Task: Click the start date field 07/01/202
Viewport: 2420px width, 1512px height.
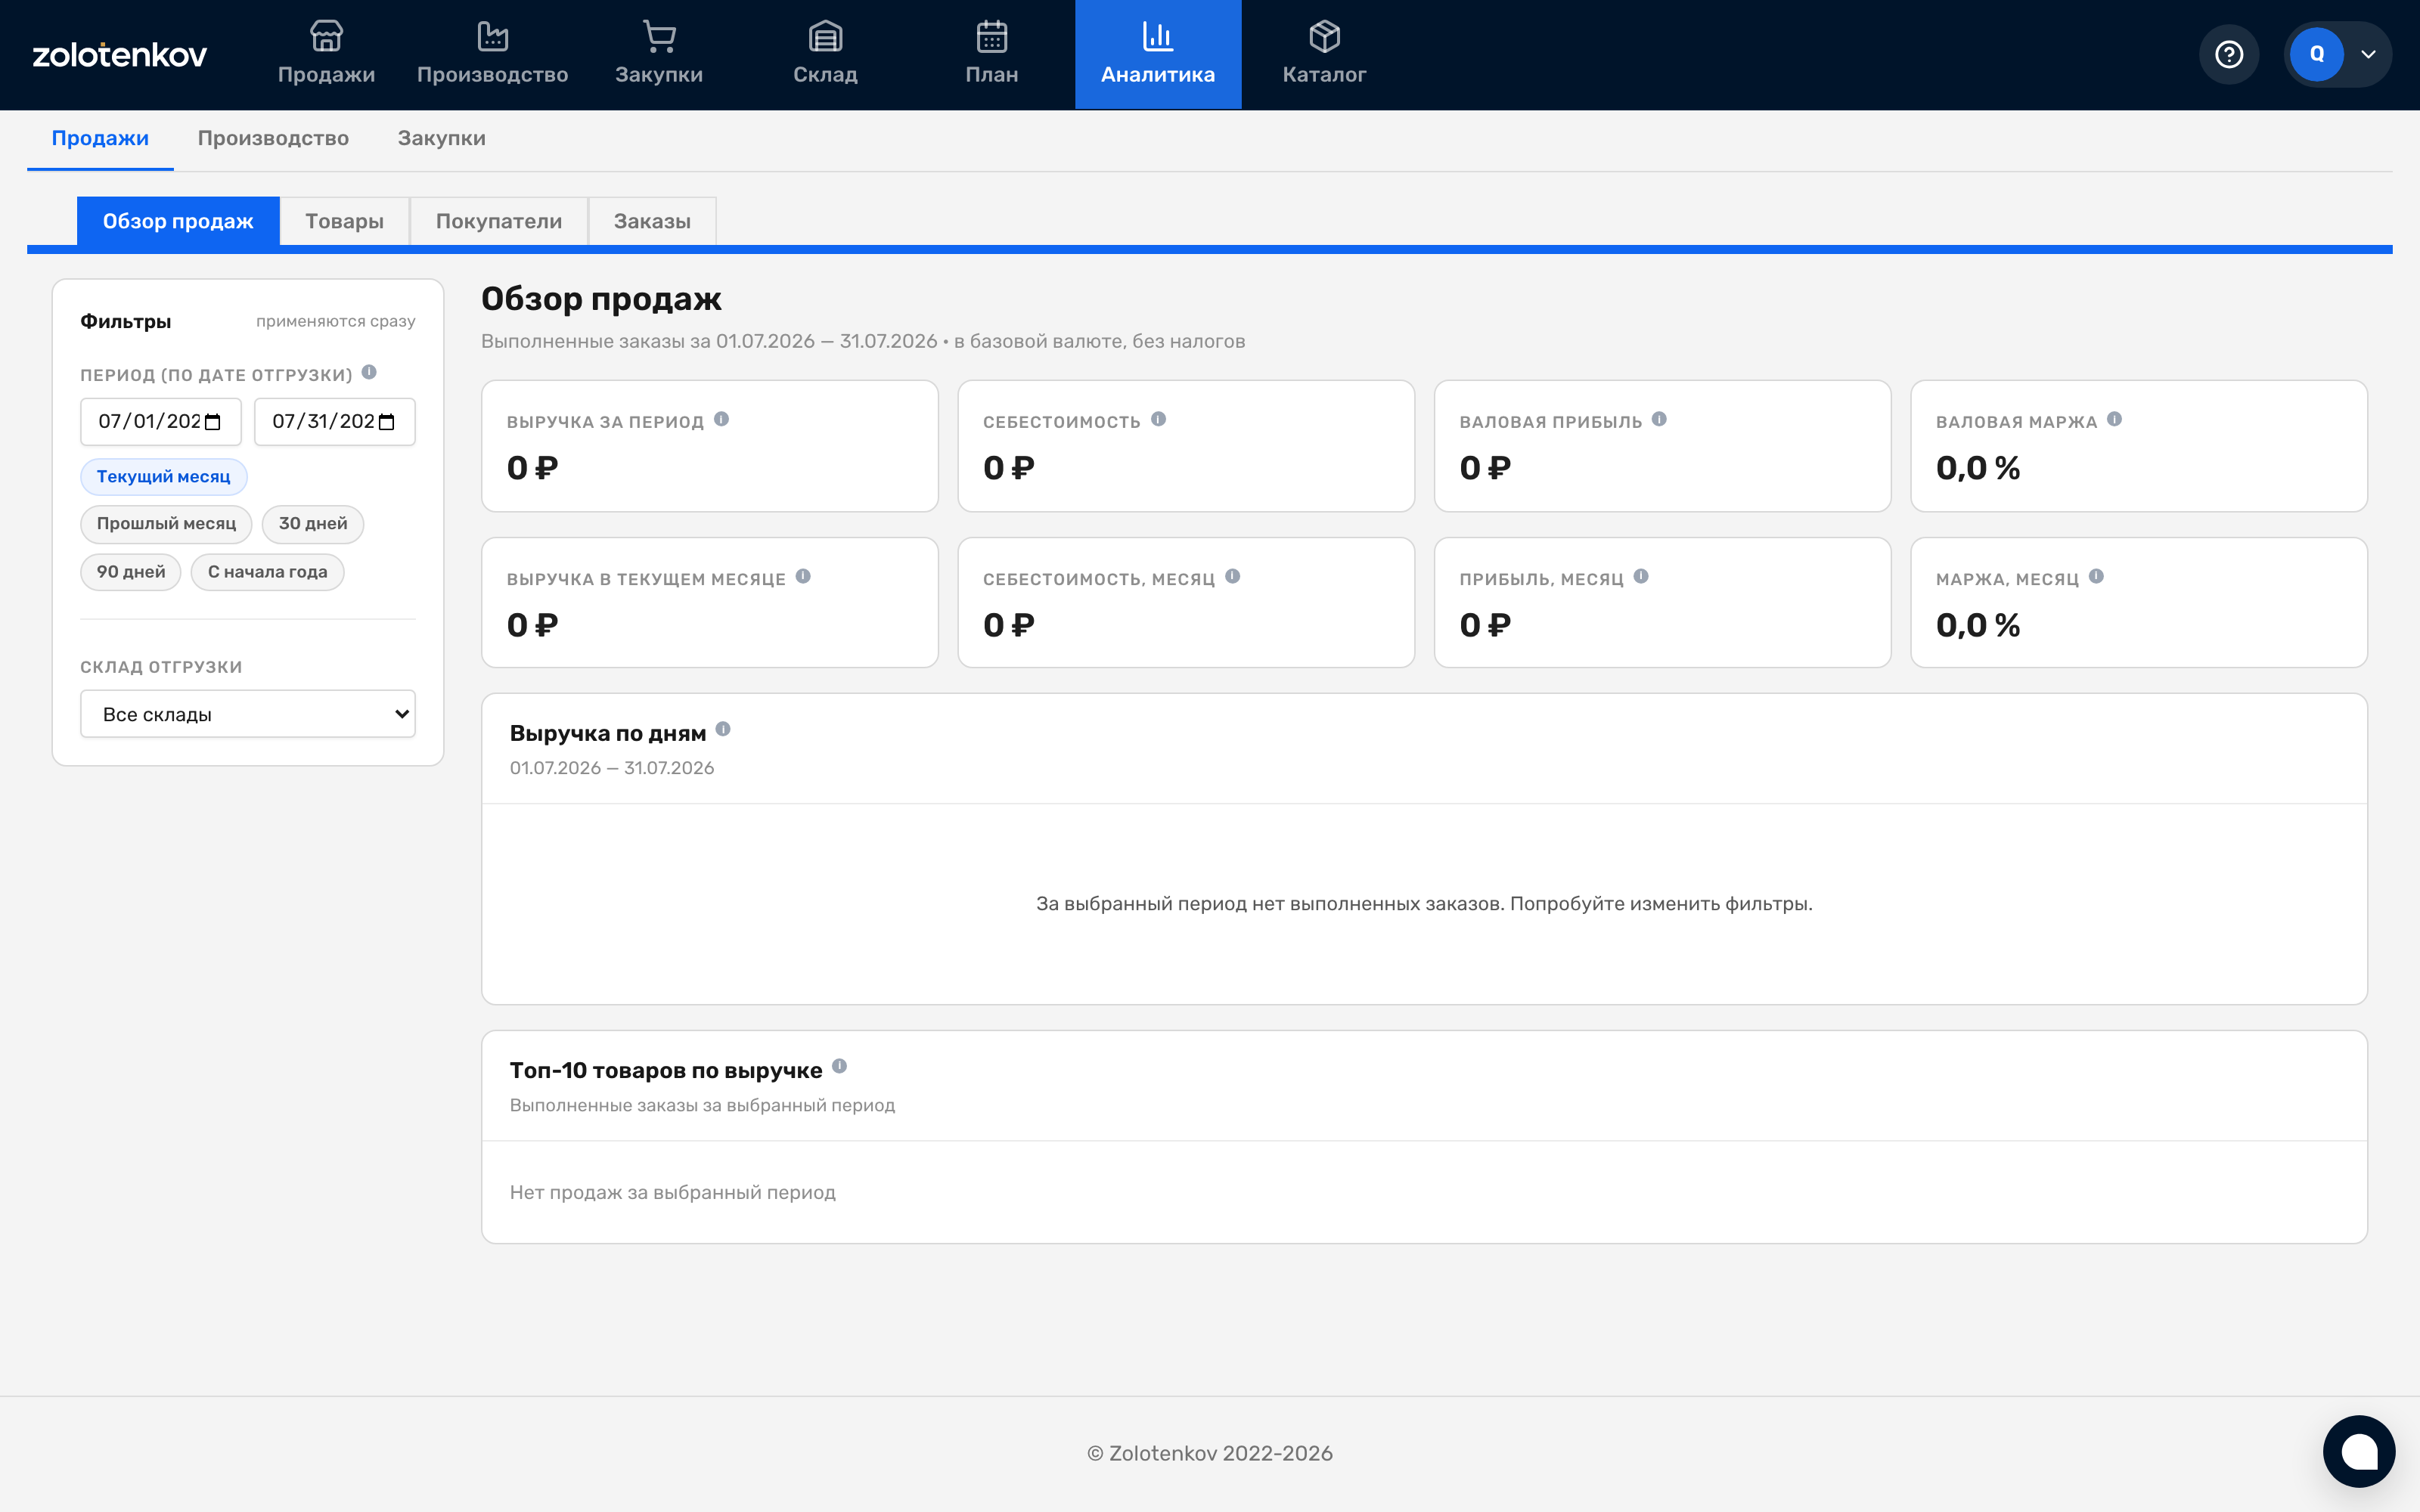Action: 161,422
